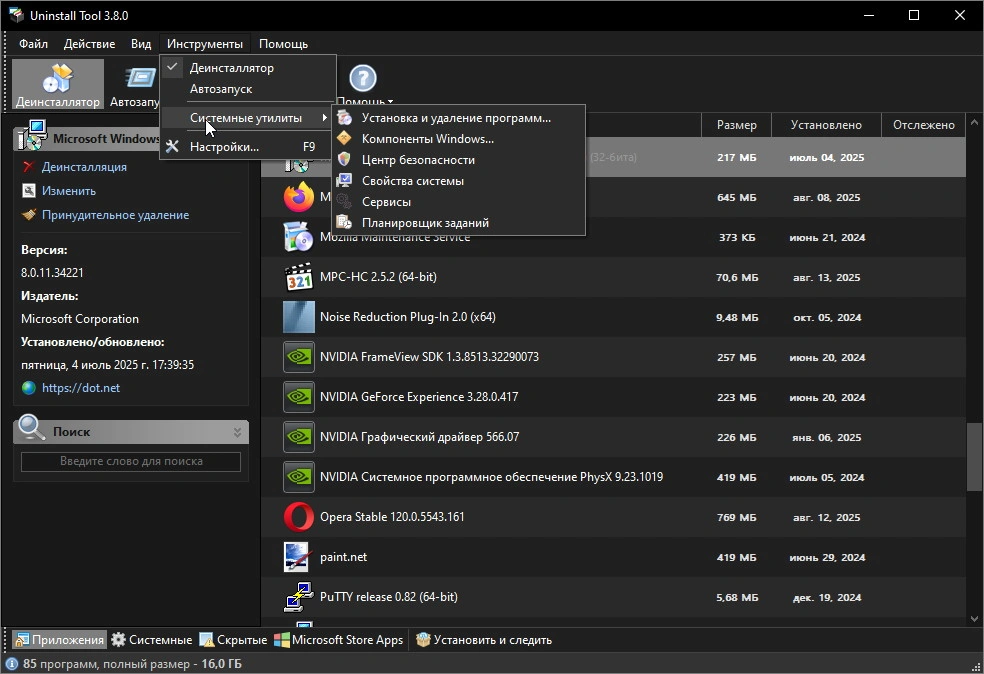
Task: Close the Инструменты menu
Action: 205,44
